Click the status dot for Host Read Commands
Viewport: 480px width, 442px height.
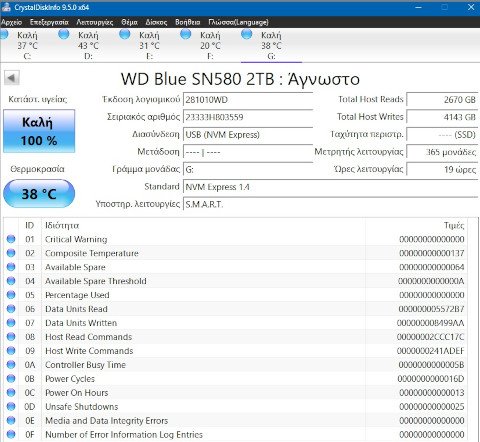pyautogui.click(x=11, y=337)
